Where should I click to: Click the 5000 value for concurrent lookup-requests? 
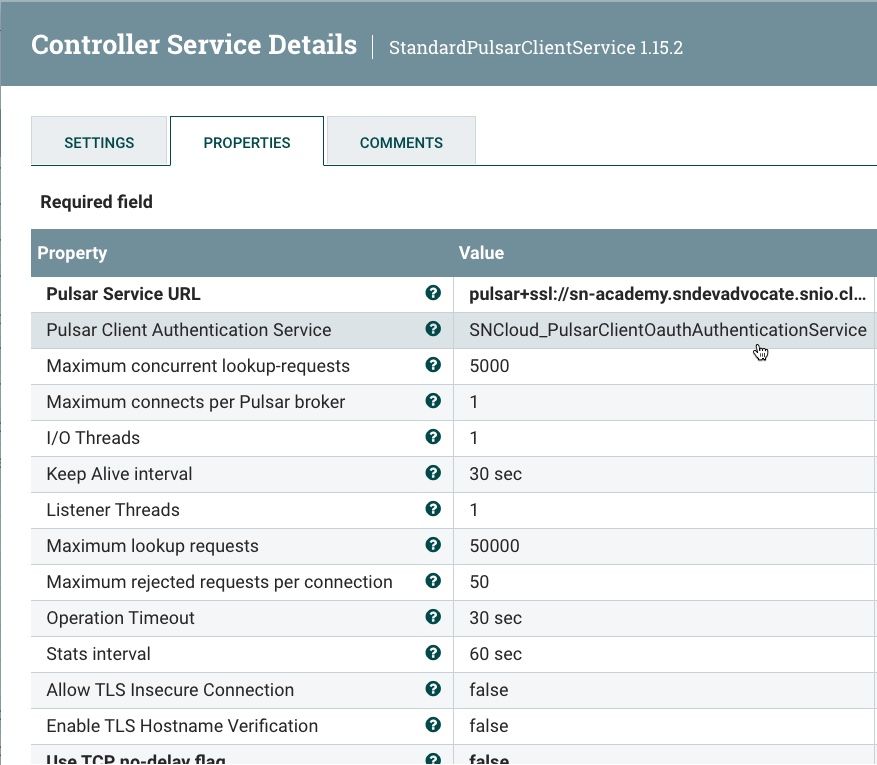[x=489, y=366]
